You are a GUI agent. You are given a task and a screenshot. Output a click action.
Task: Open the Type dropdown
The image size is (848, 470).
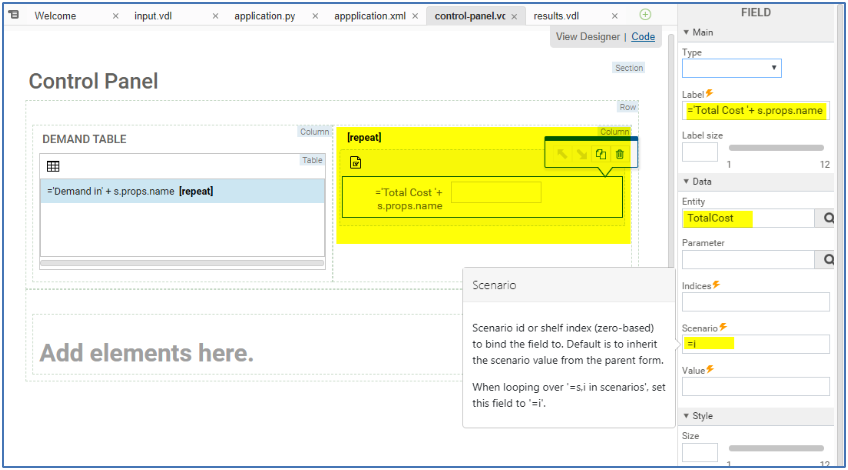tap(731, 68)
